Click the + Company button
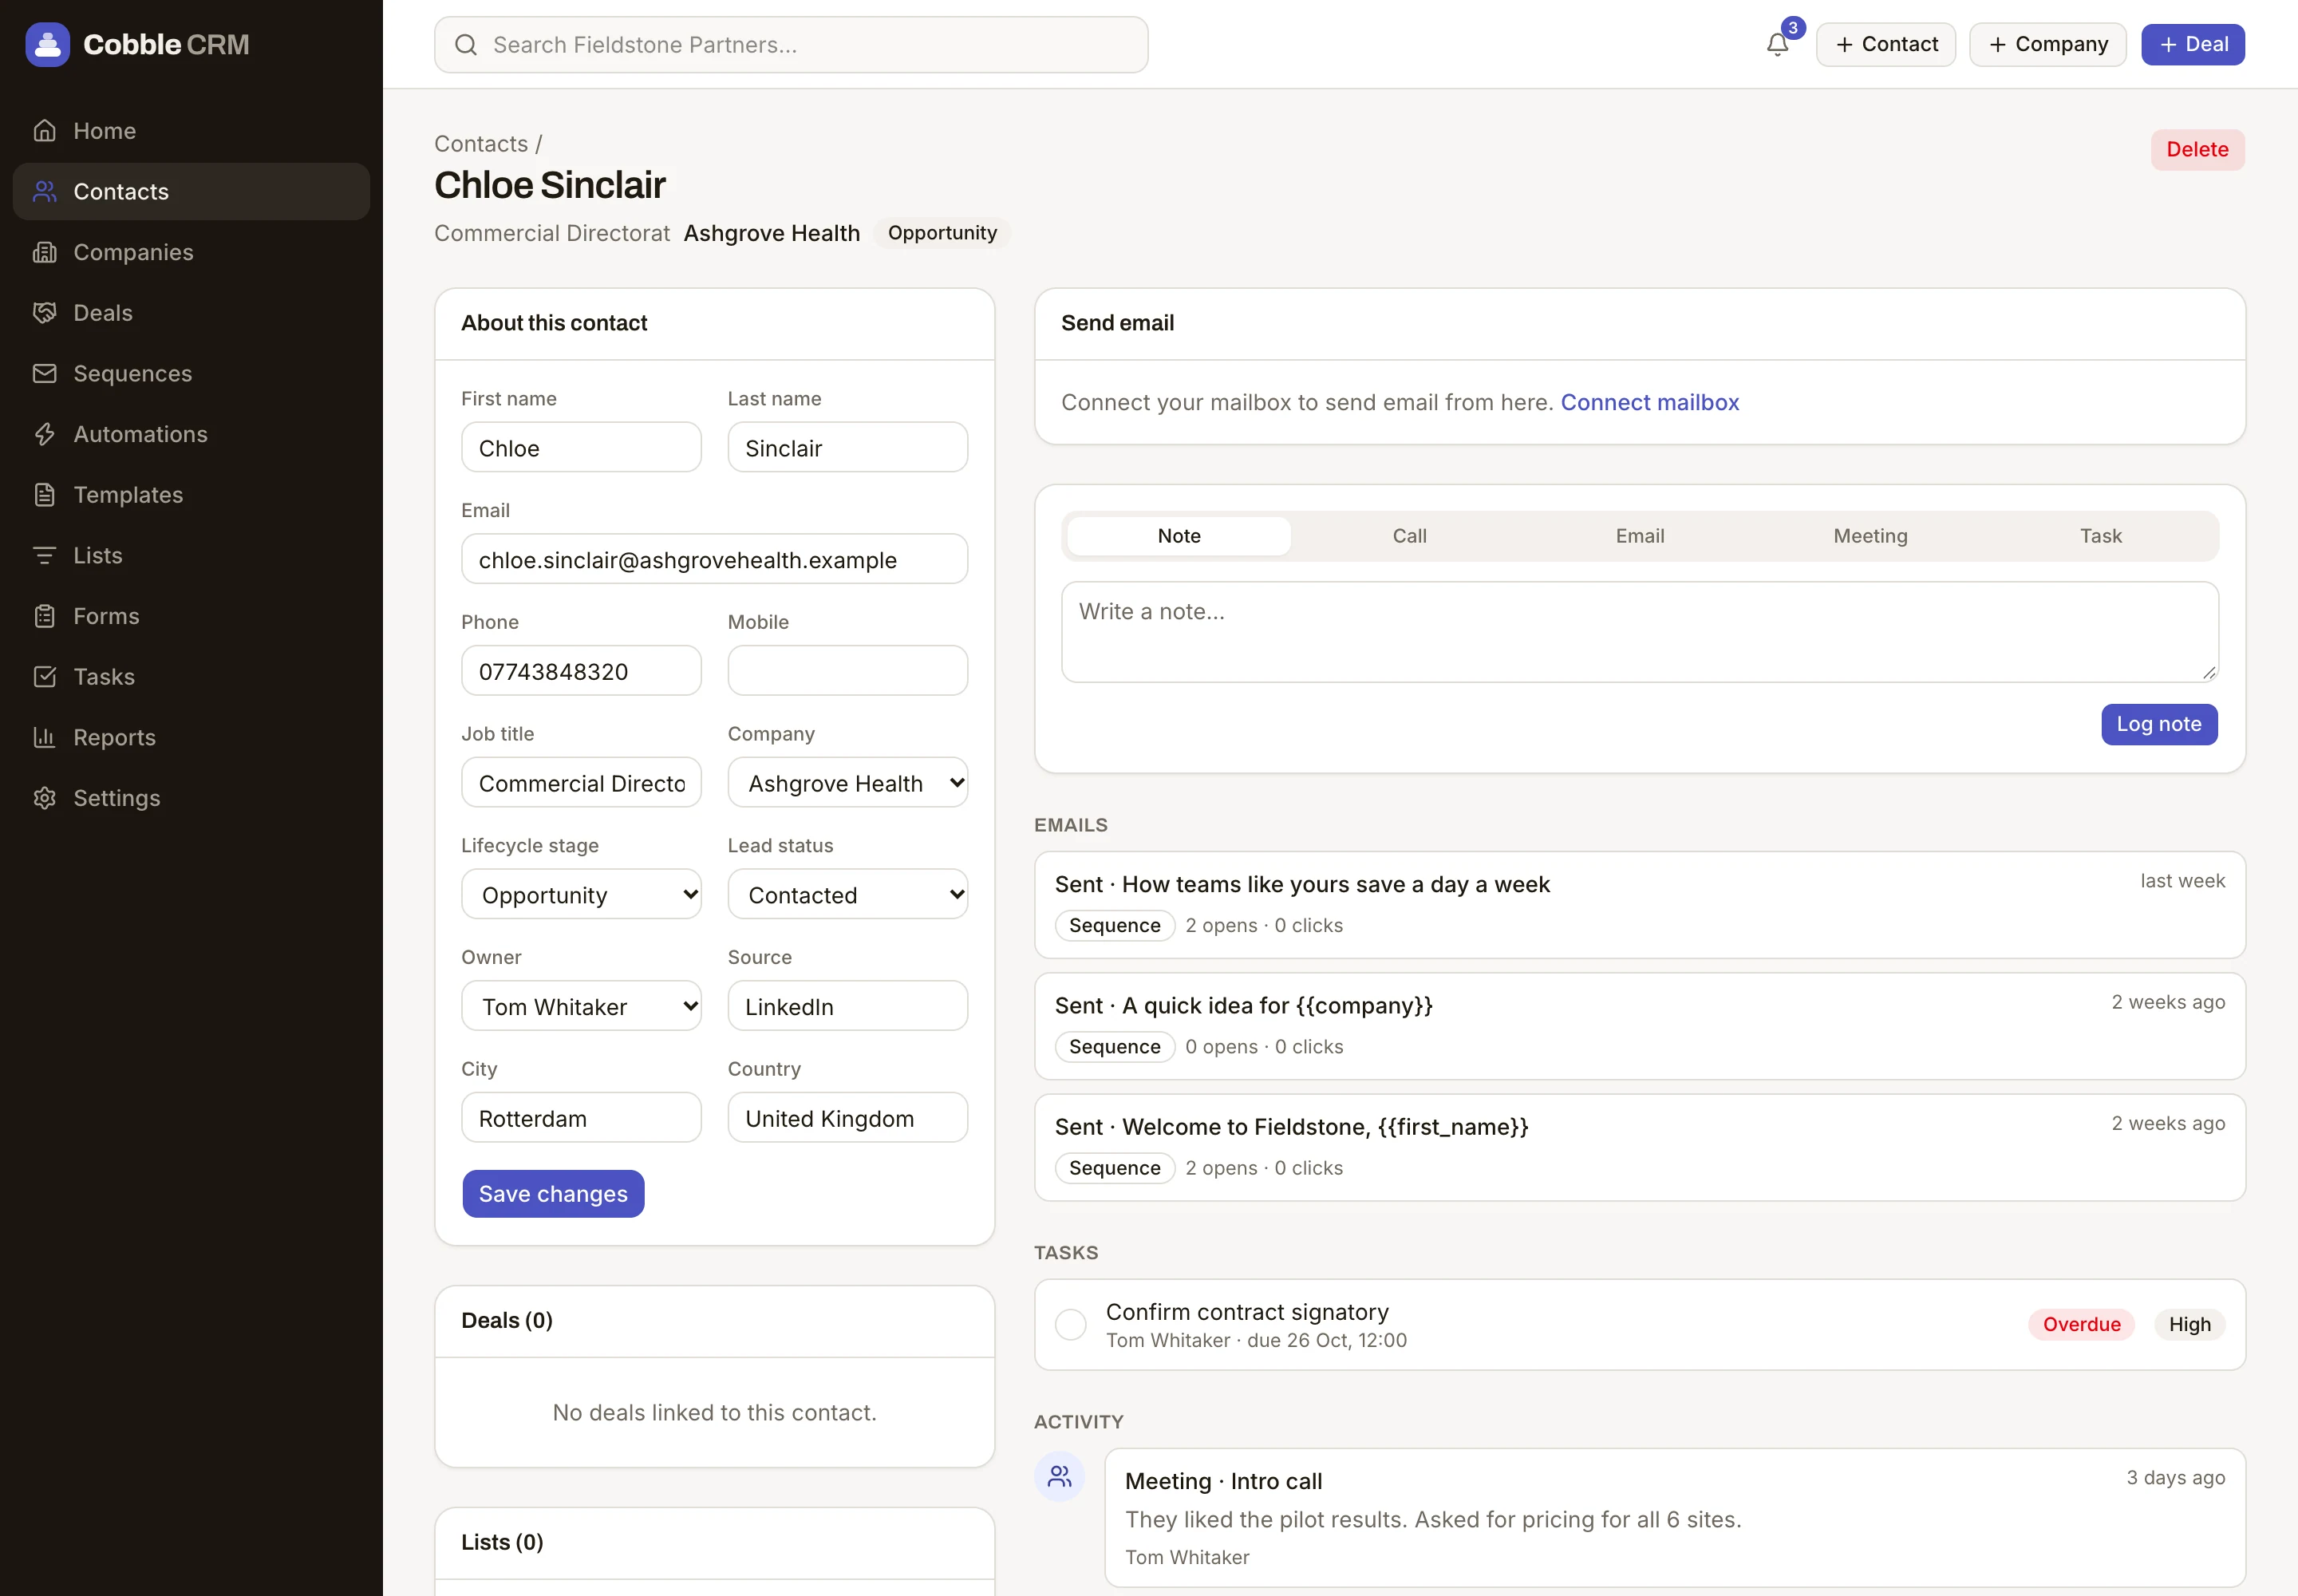Viewport: 2298px width, 1596px height. point(2047,44)
